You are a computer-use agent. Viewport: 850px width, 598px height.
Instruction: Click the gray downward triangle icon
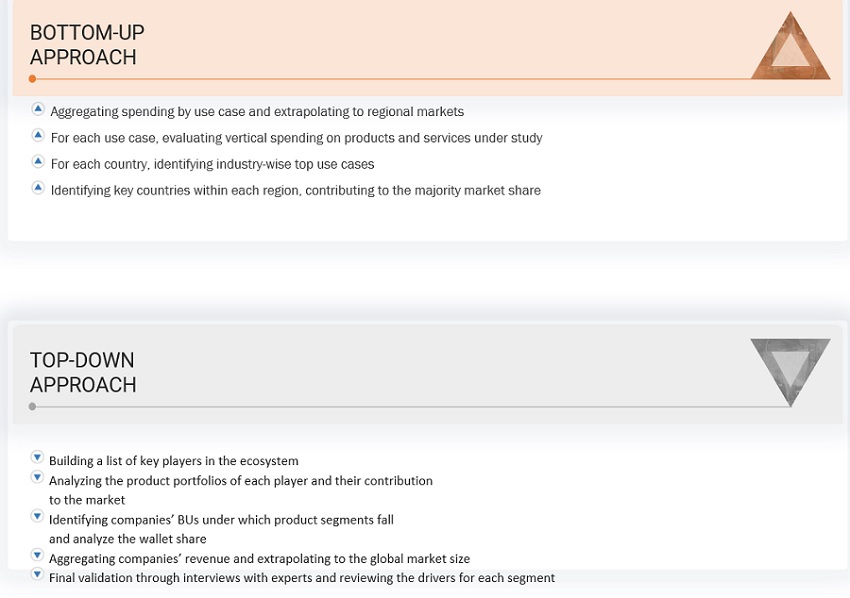[790, 367]
